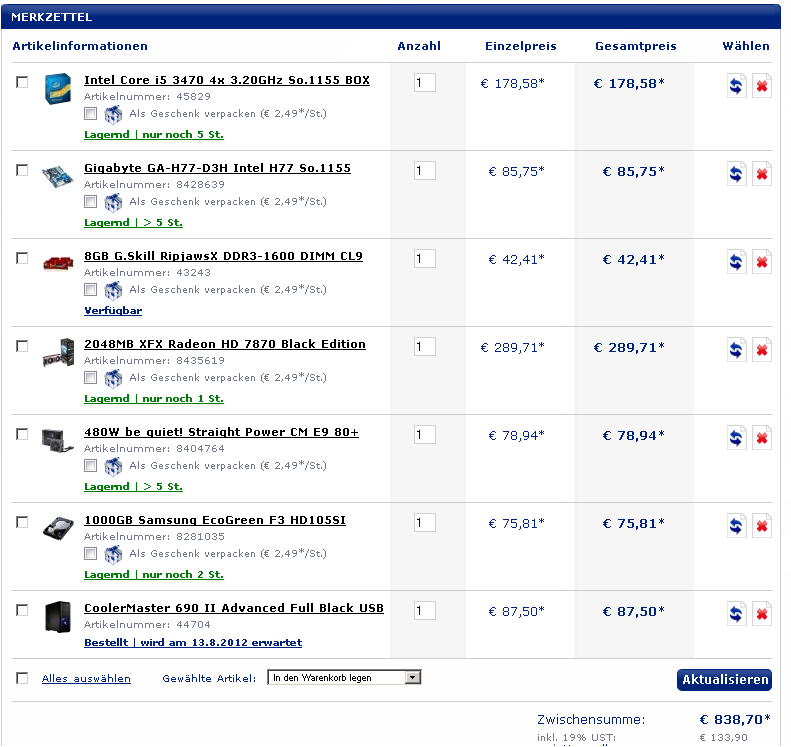Click the Aktualisieren button

pos(724,680)
